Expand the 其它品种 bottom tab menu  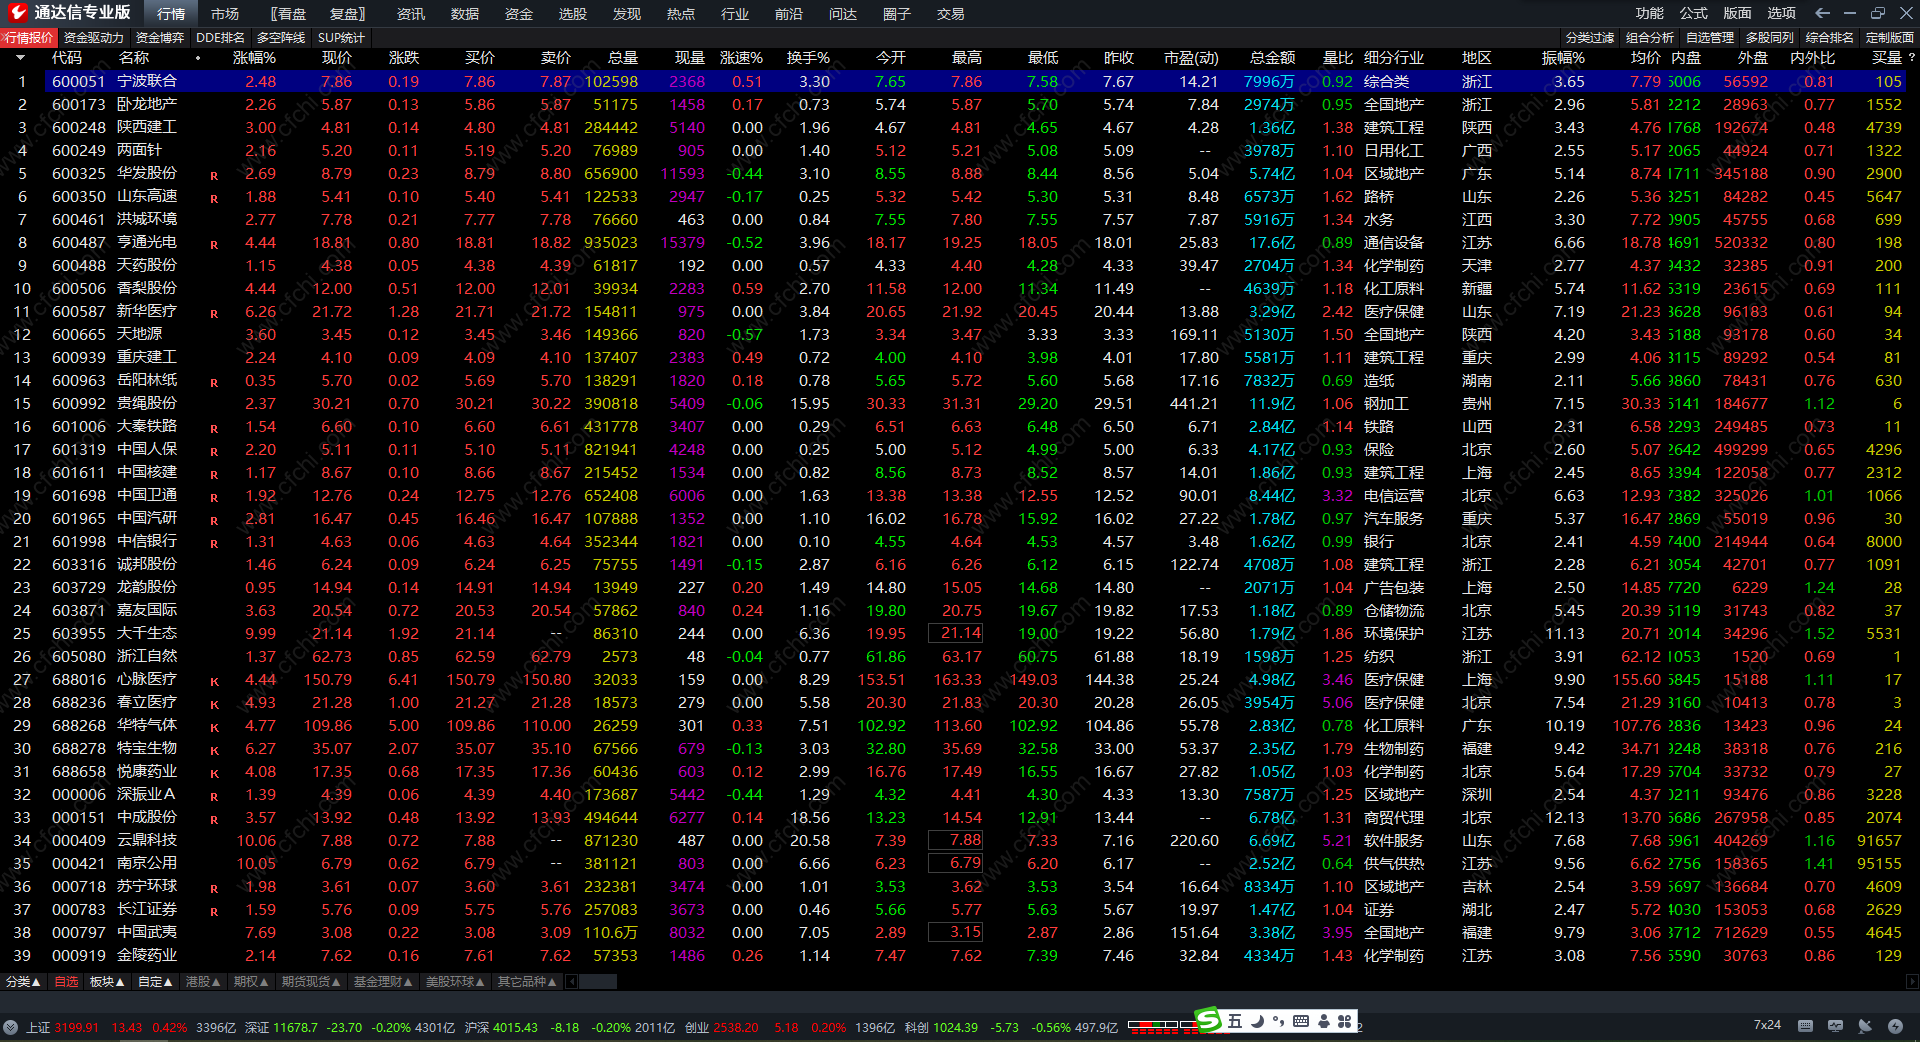coord(527,982)
